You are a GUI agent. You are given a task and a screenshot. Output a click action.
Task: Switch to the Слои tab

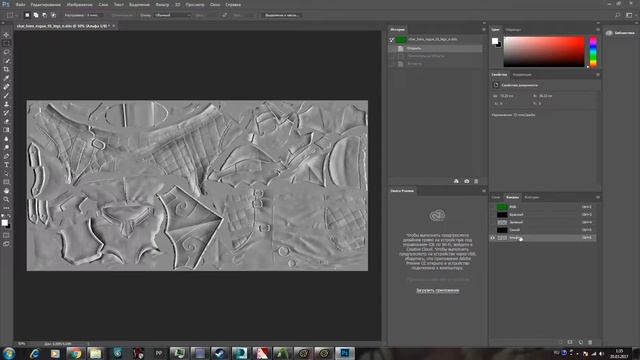pos(496,197)
